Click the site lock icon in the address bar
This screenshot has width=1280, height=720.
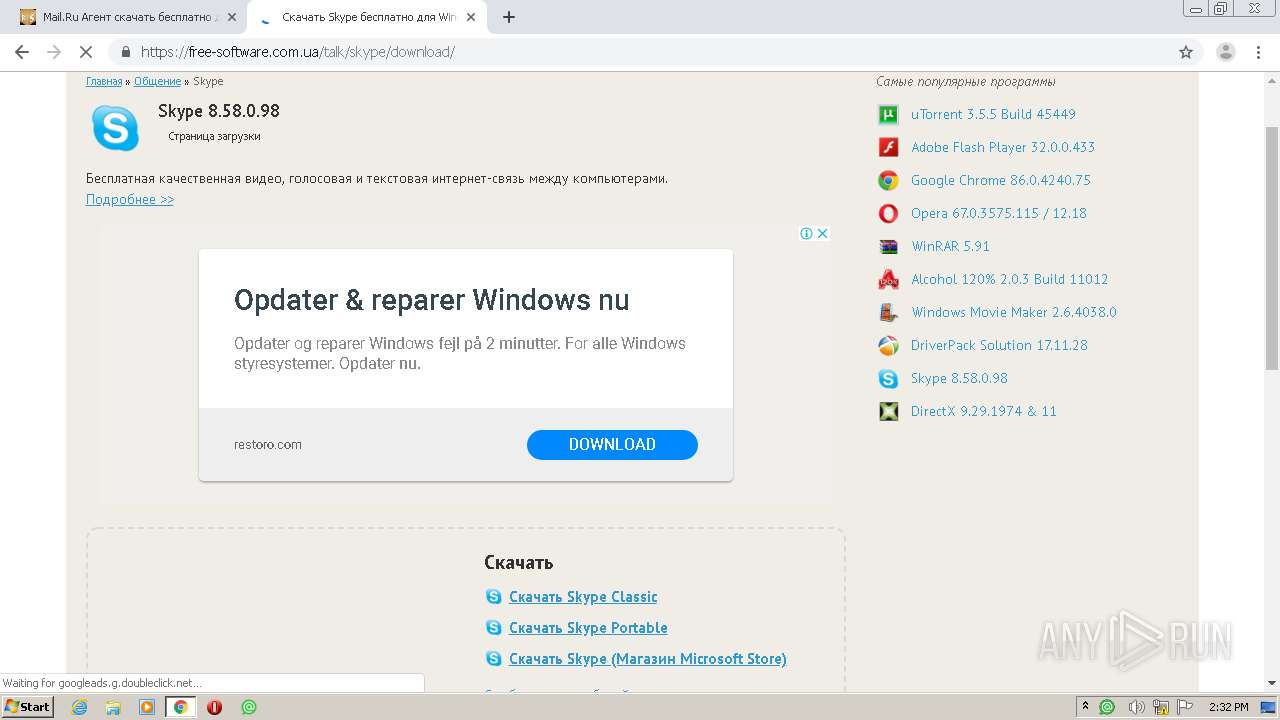(126, 52)
